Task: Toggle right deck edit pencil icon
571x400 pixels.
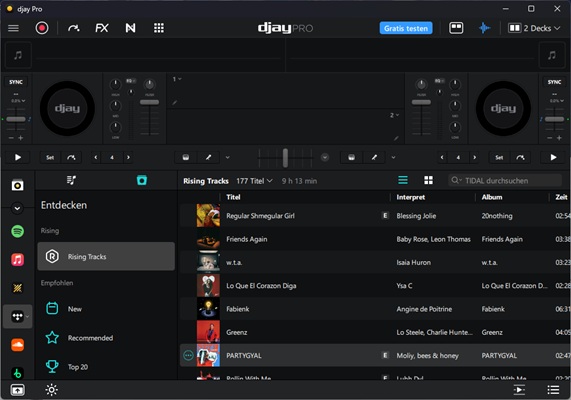Action: coord(374,157)
